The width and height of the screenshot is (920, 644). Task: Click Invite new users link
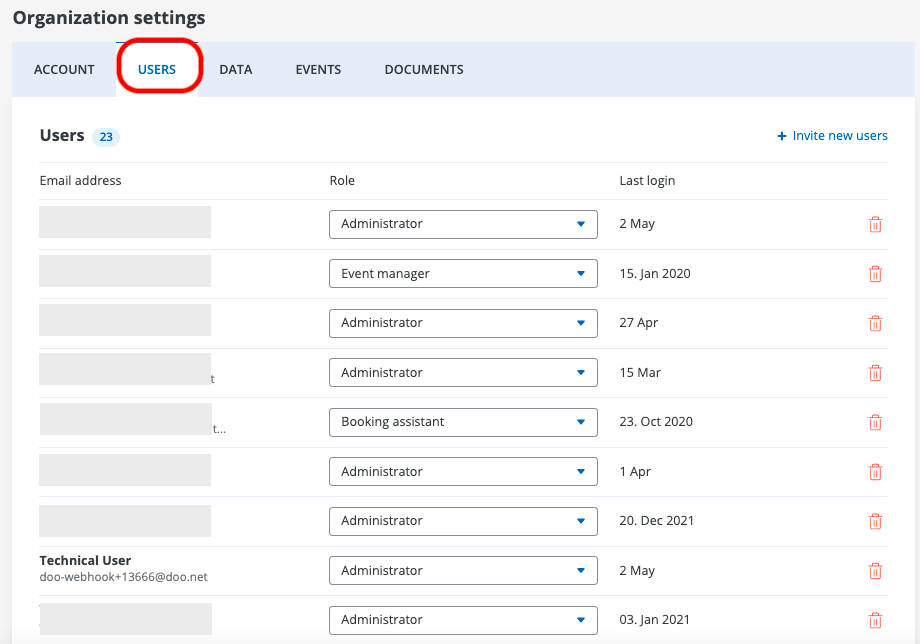pos(832,136)
